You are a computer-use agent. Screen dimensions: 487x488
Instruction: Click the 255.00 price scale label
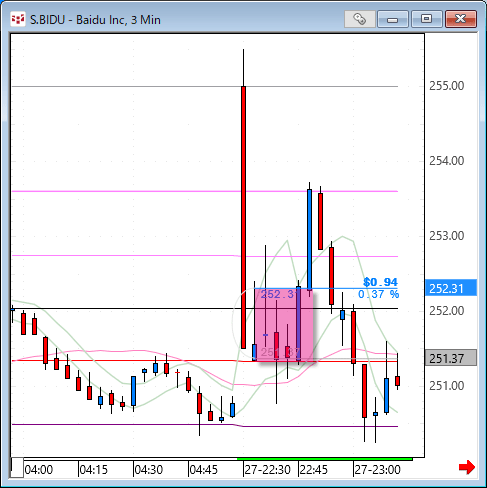(x=446, y=86)
